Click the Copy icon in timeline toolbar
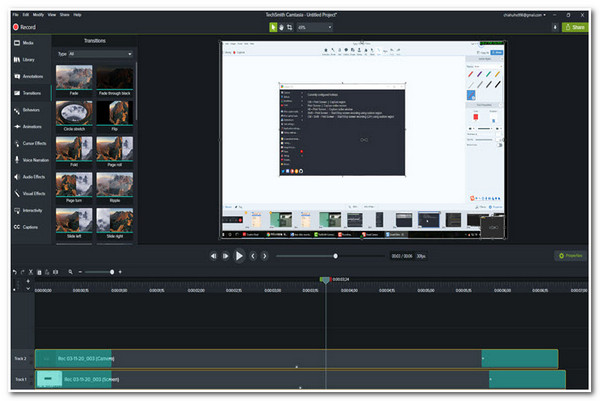This screenshot has height=401, width=600. [39, 272]
